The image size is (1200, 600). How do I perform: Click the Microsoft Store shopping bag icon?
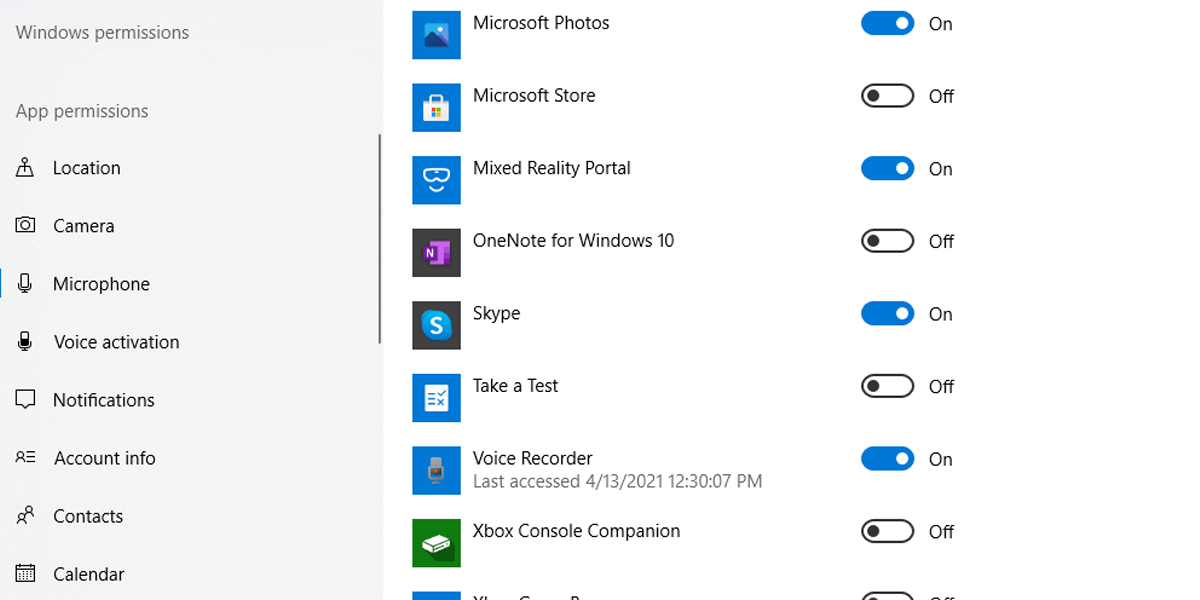[x=436, y=107]
